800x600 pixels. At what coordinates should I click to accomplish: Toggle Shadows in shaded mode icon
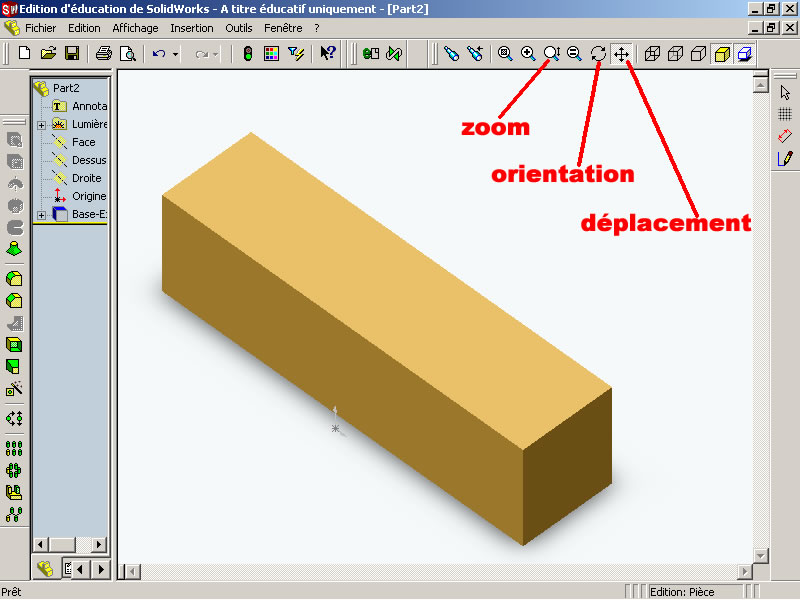(x=745, y=54)
